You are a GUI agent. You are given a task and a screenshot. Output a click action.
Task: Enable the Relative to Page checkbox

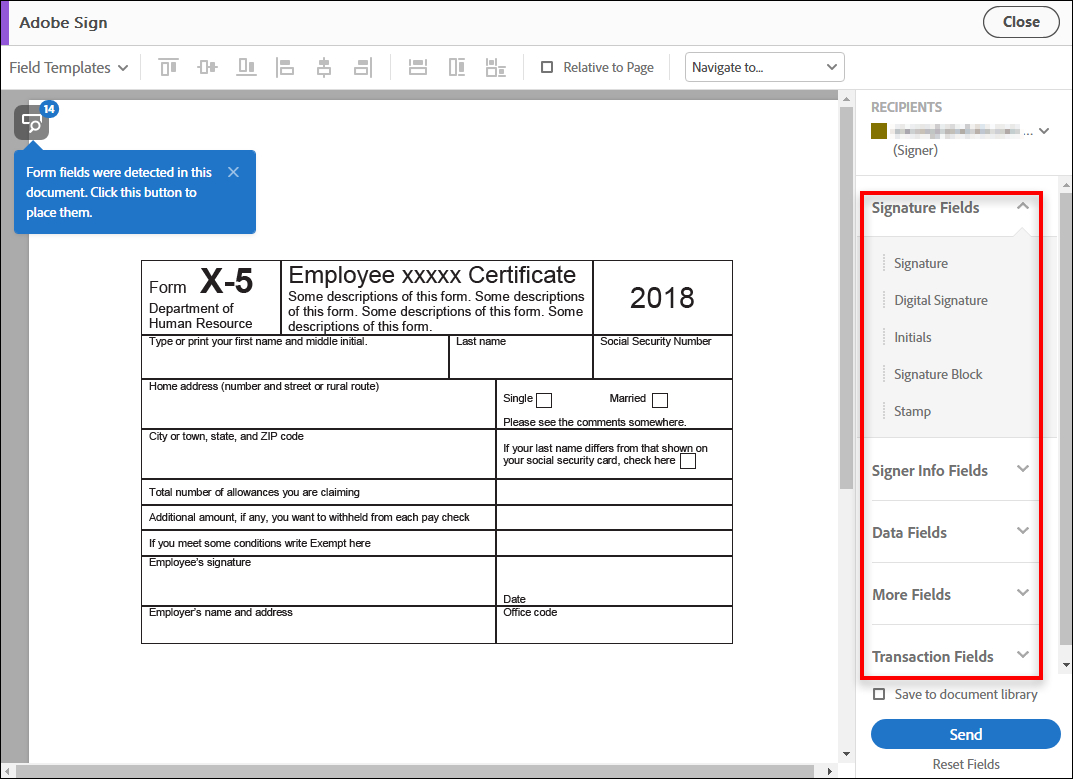coord(547,67)
